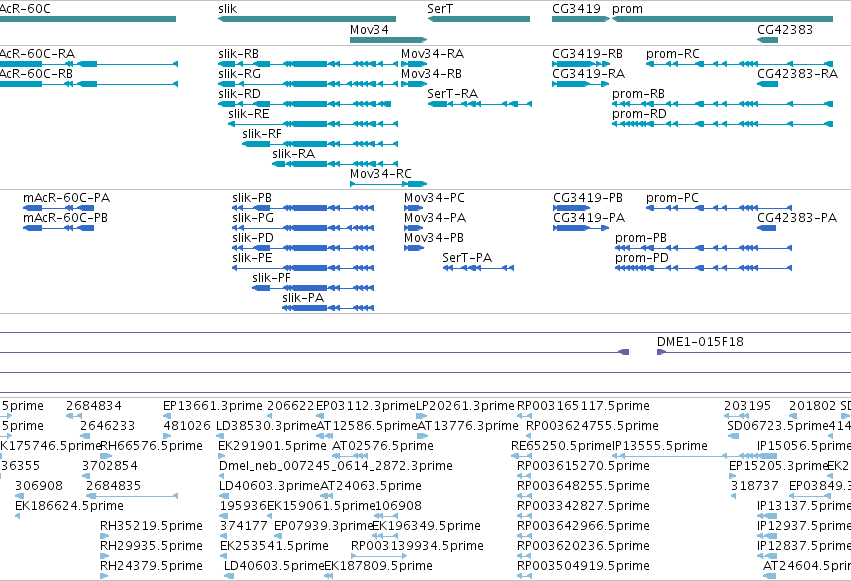This screenshot has width=851, height=581.
Task: Select the RP003504919.5prime EST
Action: click(524, 576)
